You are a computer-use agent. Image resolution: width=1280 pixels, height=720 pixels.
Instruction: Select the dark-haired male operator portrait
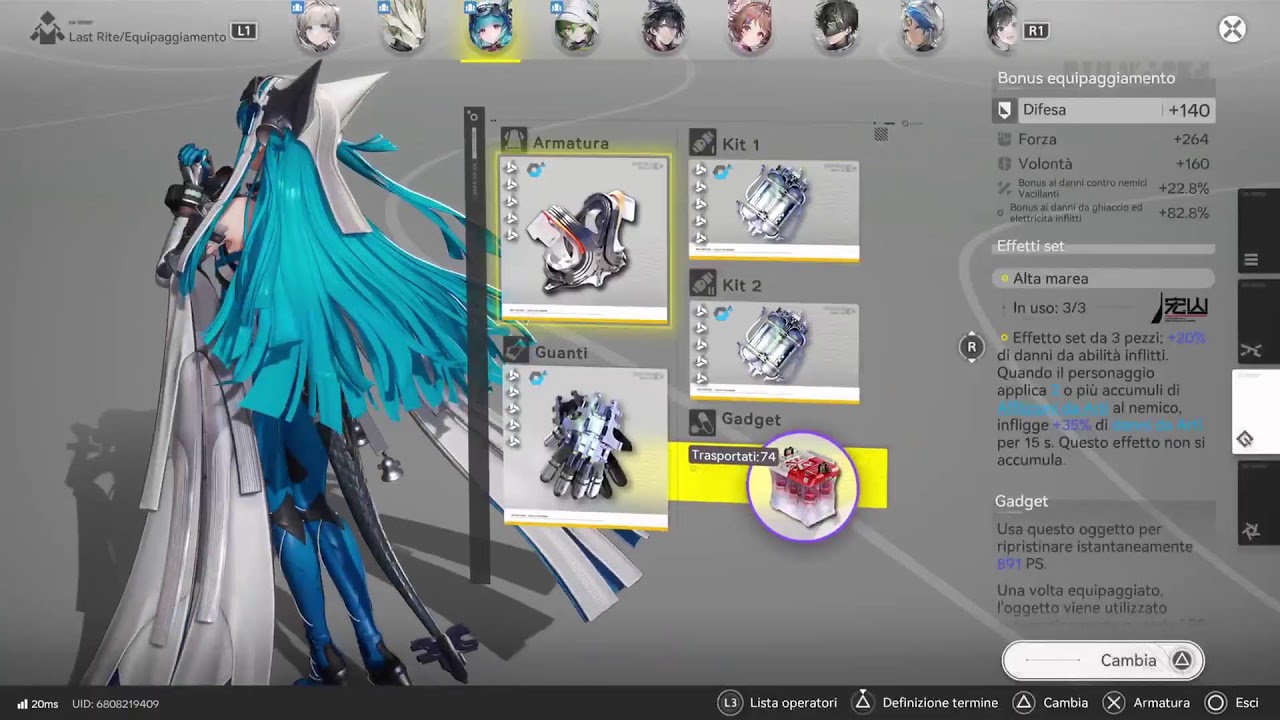[x=663, y=27]
